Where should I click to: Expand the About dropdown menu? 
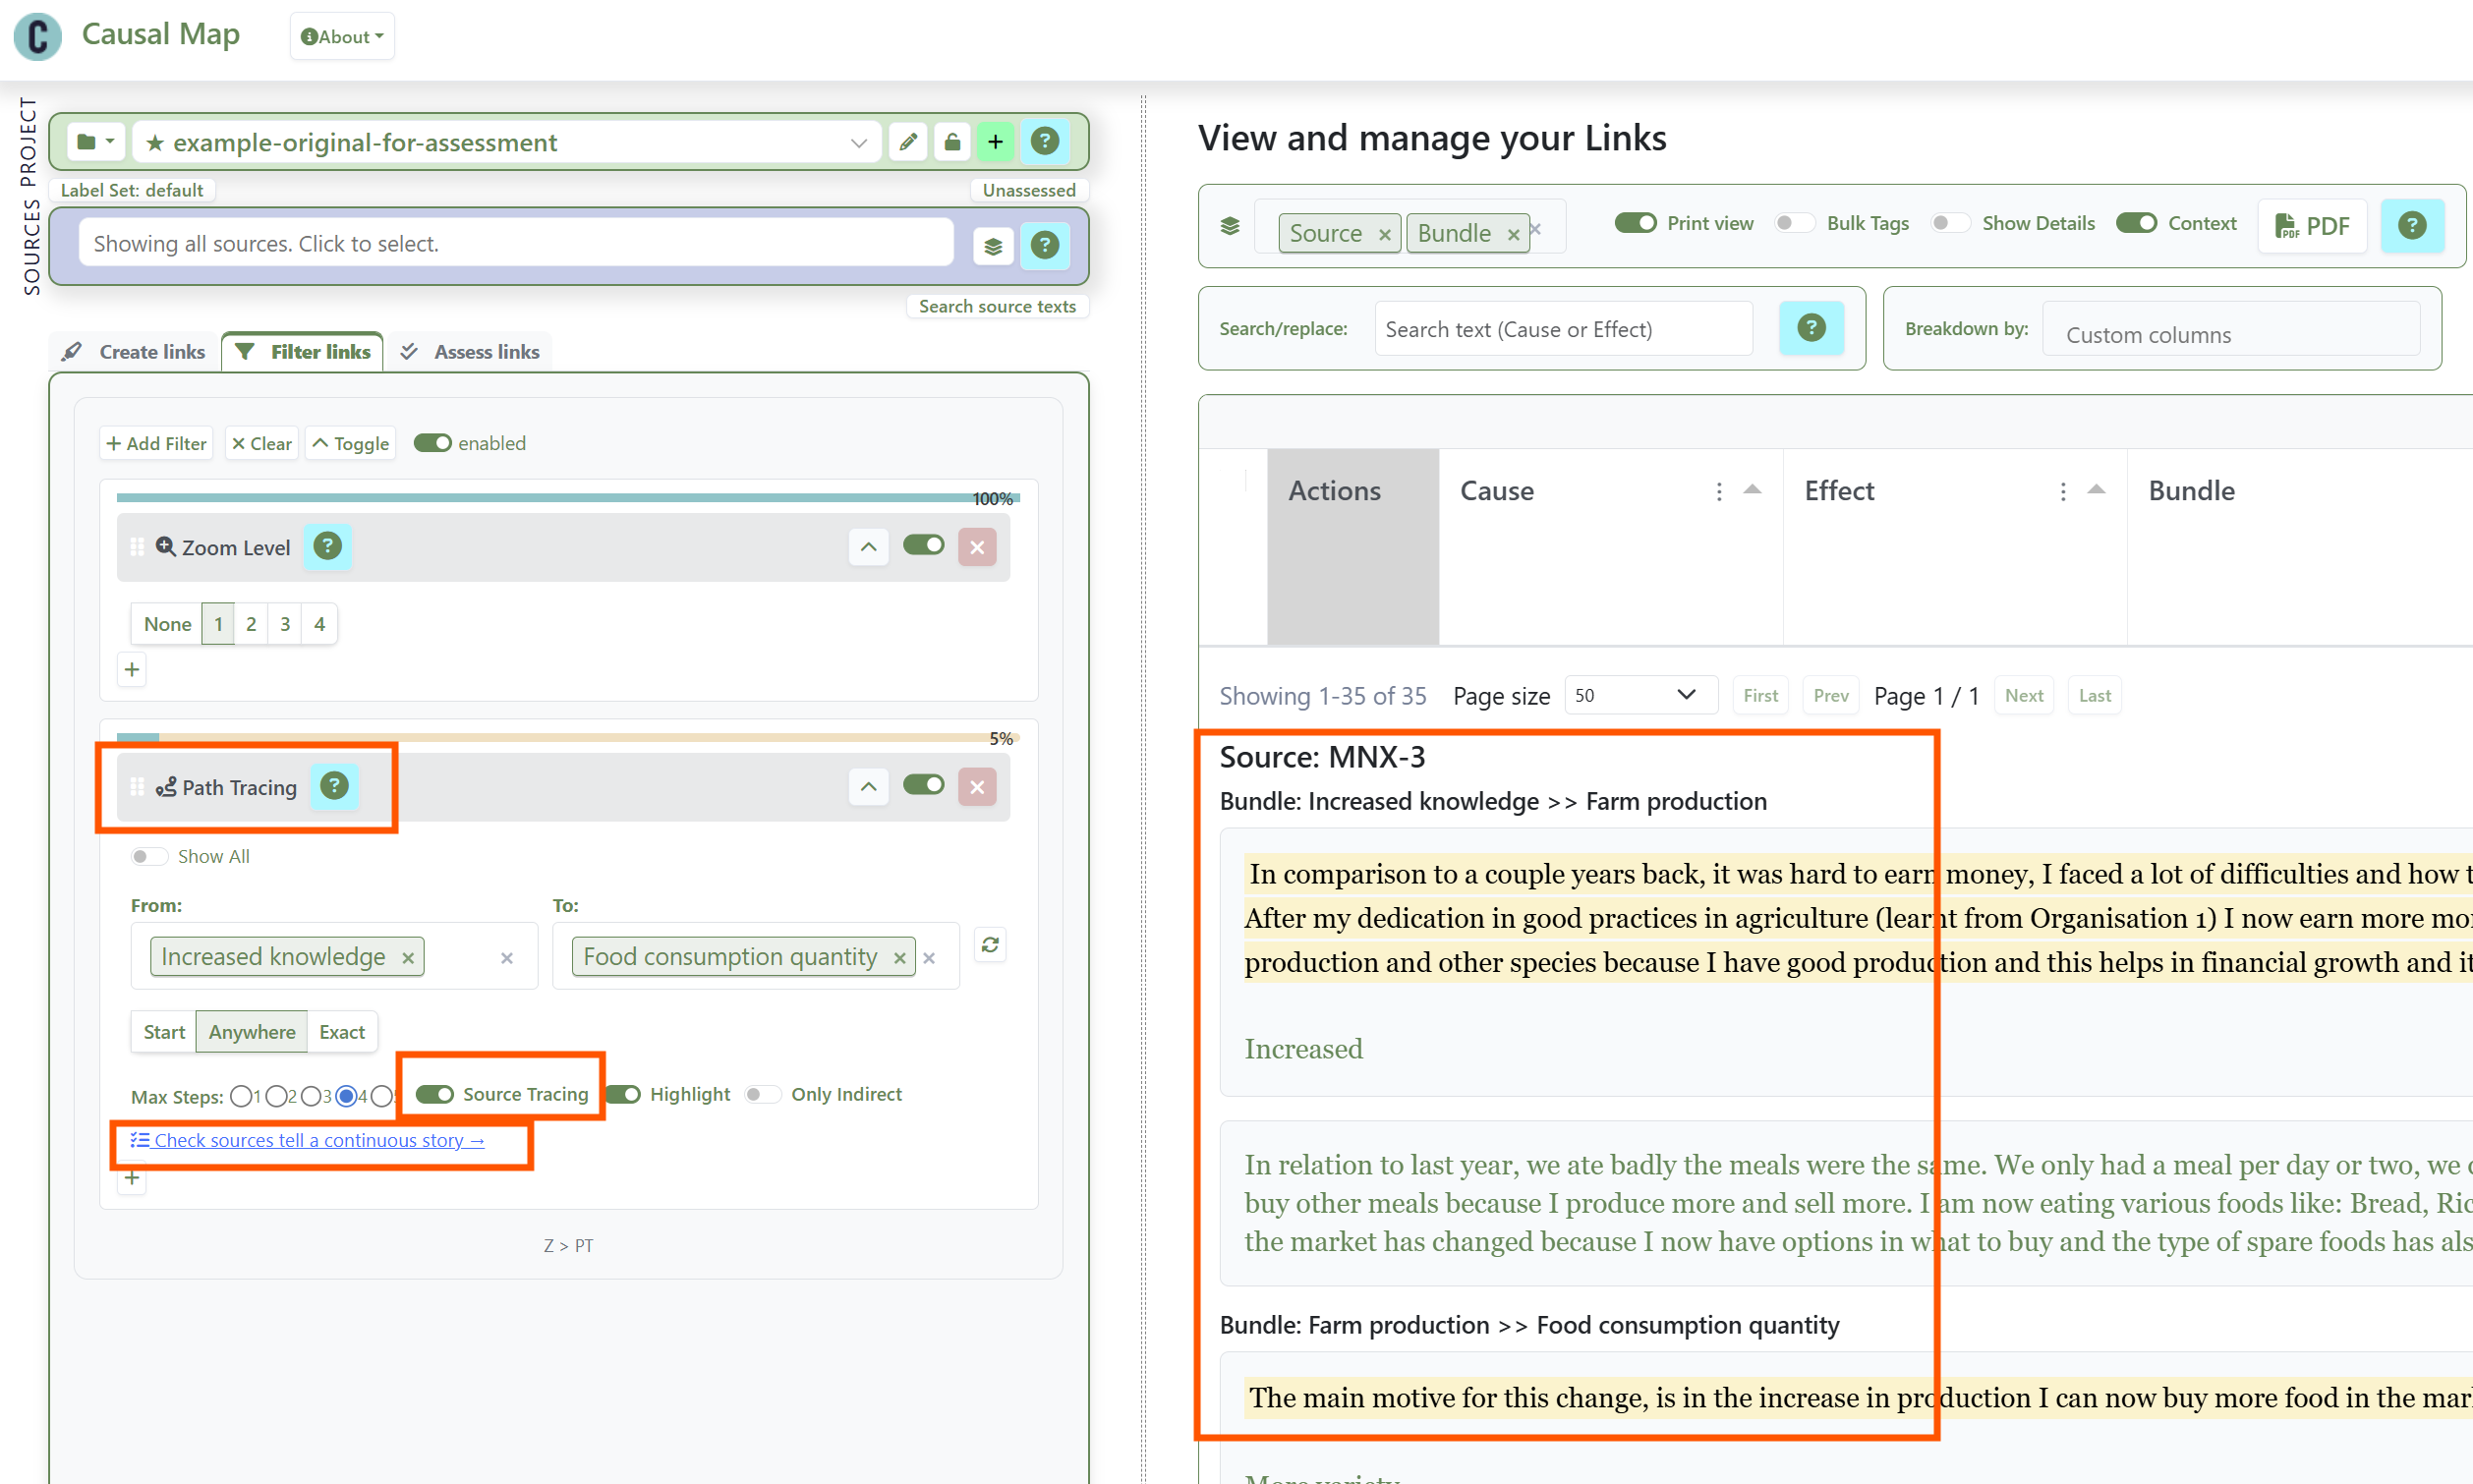tap(342, 37)
